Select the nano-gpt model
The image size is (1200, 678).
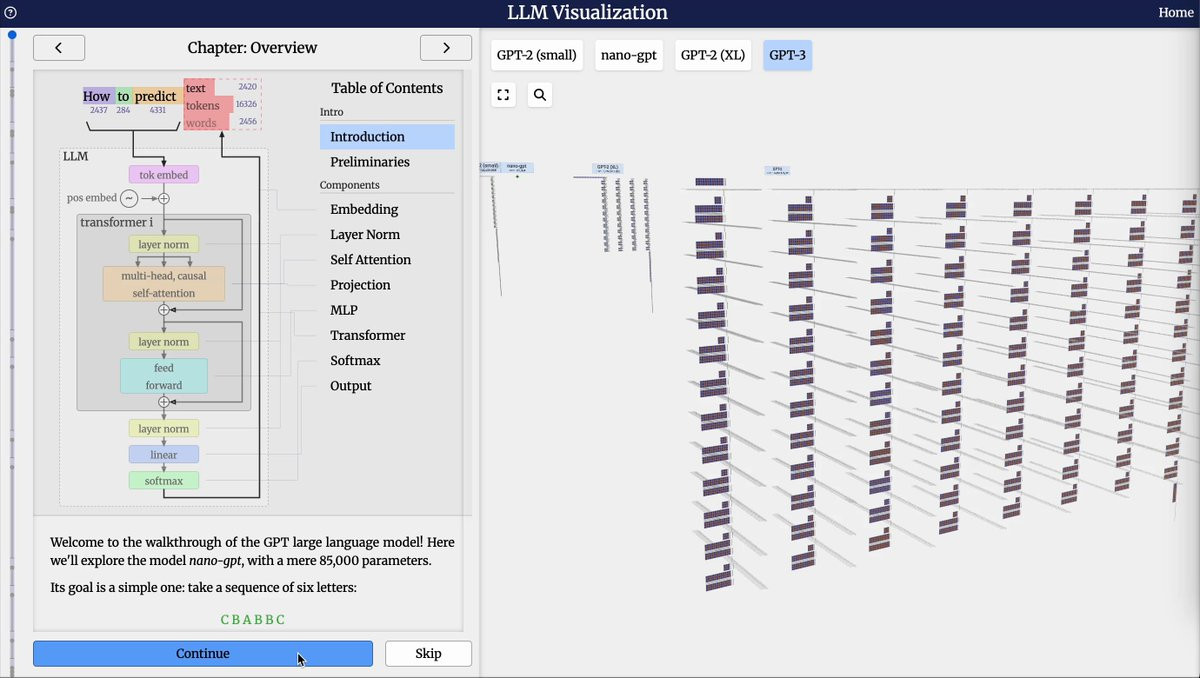(628, 55)
